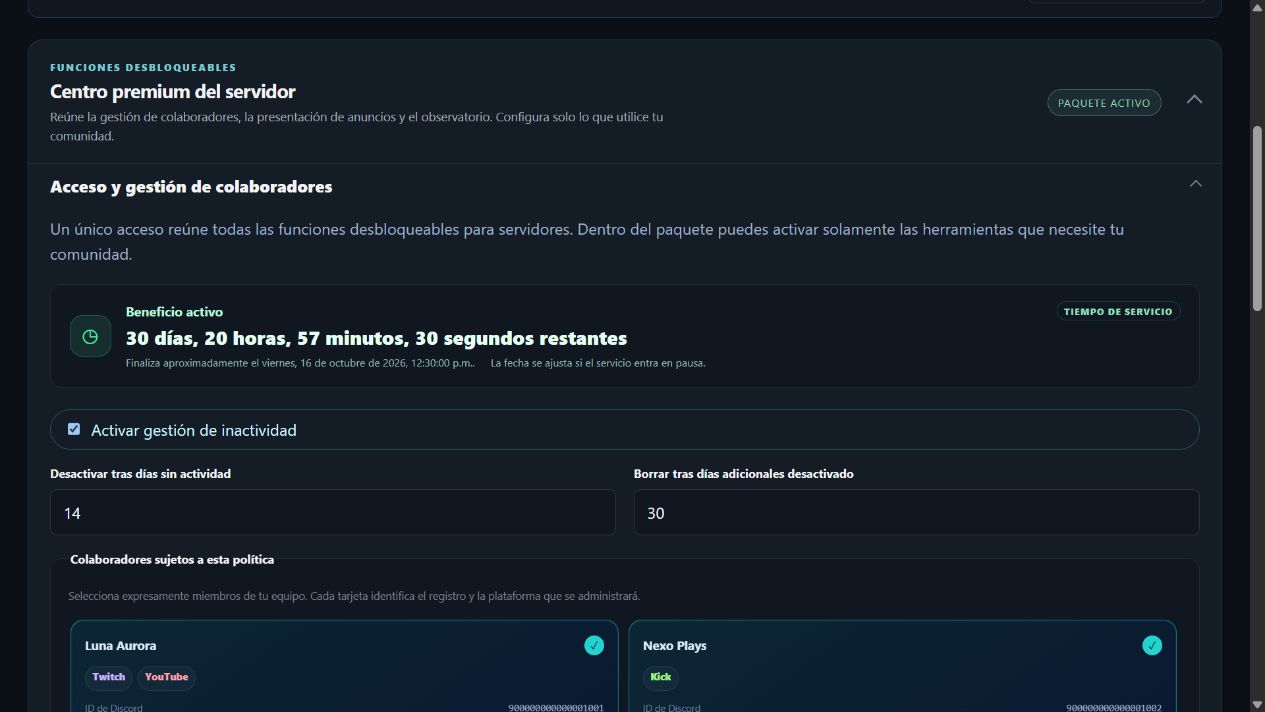The width and height of the screenshot is (1265, 712).
Task: Click 'La fecha se ajusta' pause note
Action: click(x=598, y=363)
